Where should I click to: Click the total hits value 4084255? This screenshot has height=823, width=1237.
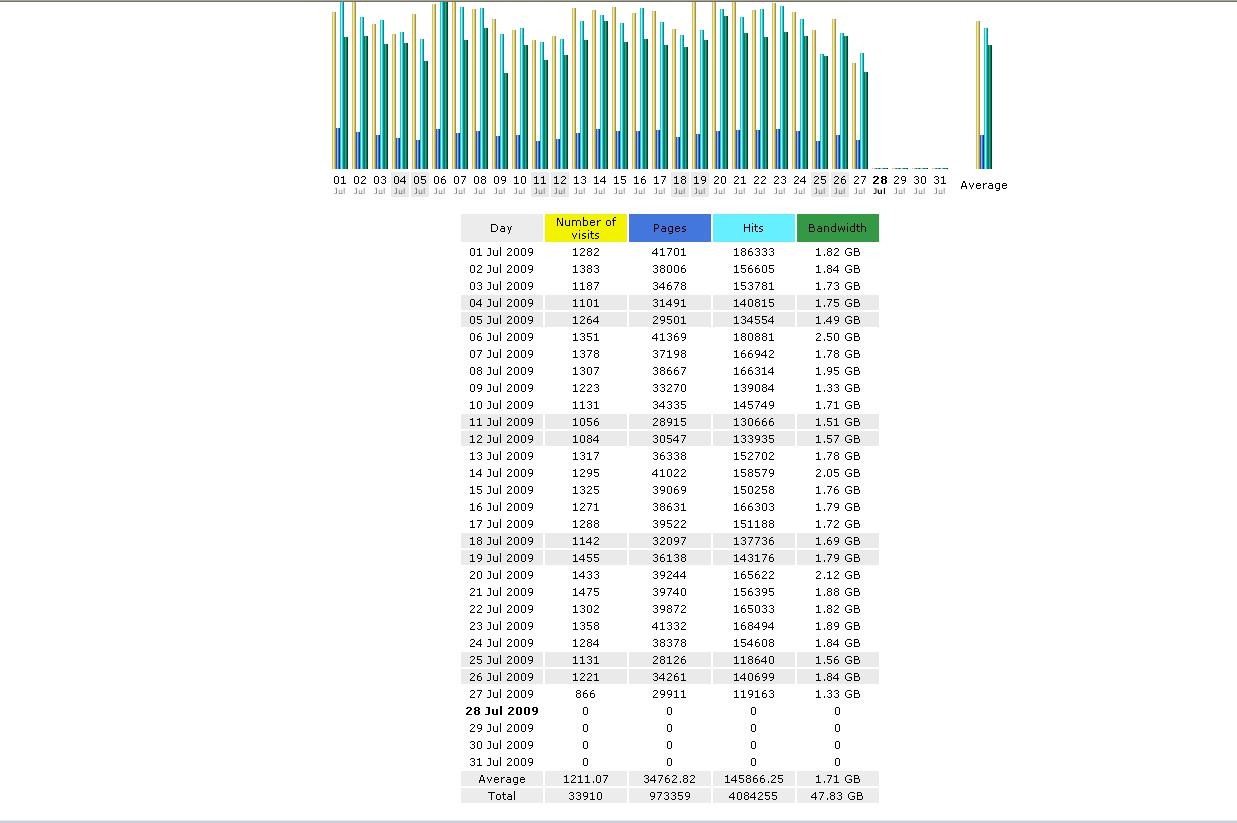coord(753,796)
